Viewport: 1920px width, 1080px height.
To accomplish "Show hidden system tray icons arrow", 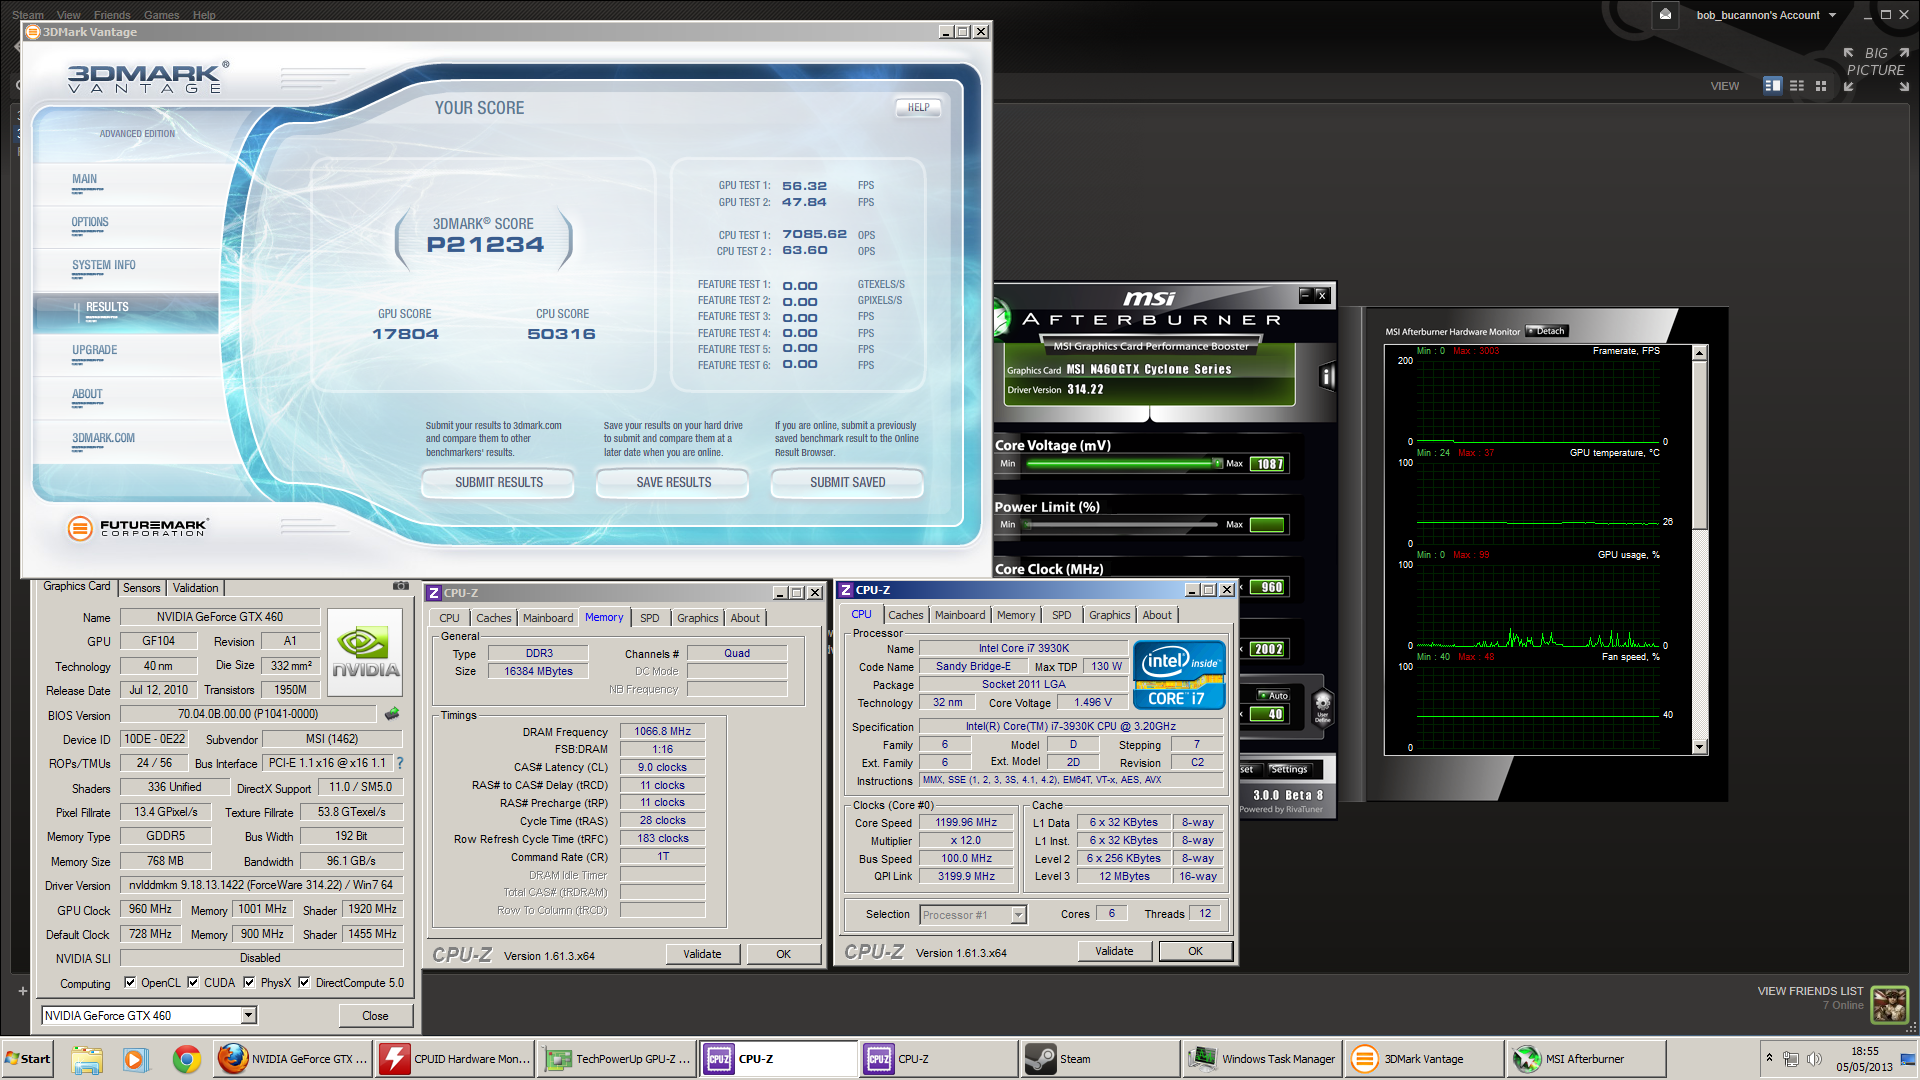I will pos(1769,1058).
